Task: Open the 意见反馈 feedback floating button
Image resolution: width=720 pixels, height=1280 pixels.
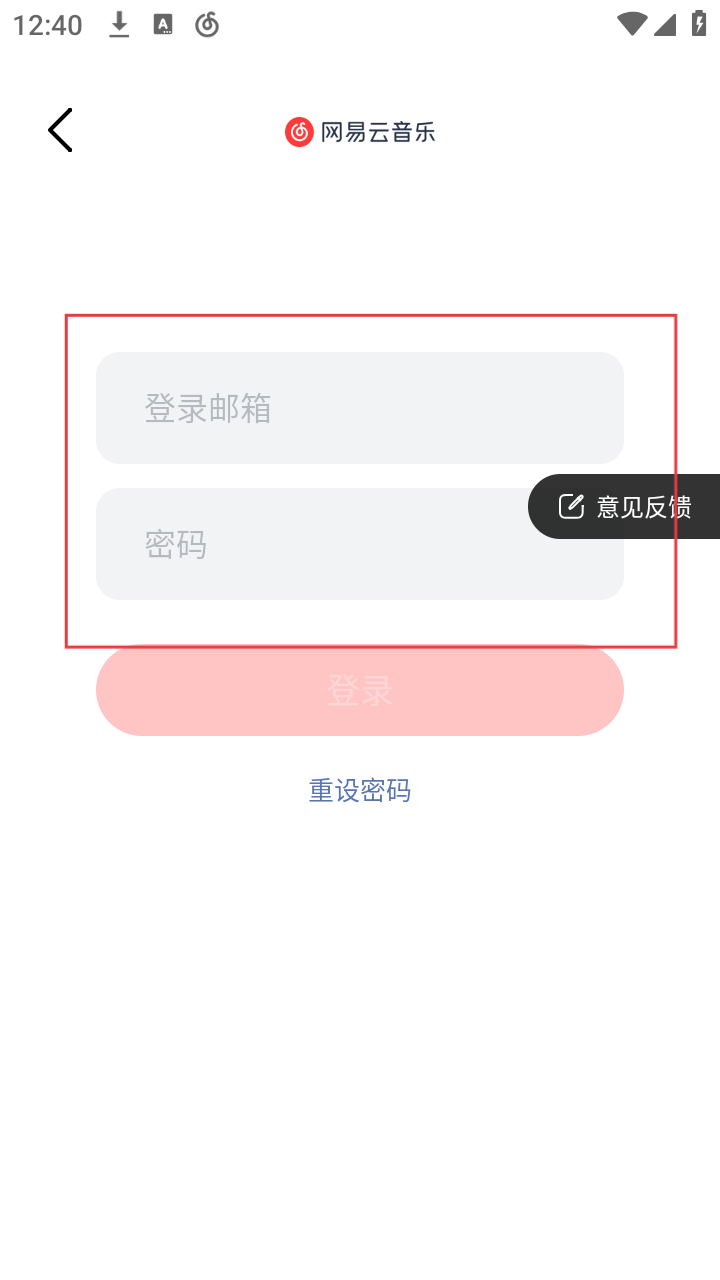Action: pos(624,507)
